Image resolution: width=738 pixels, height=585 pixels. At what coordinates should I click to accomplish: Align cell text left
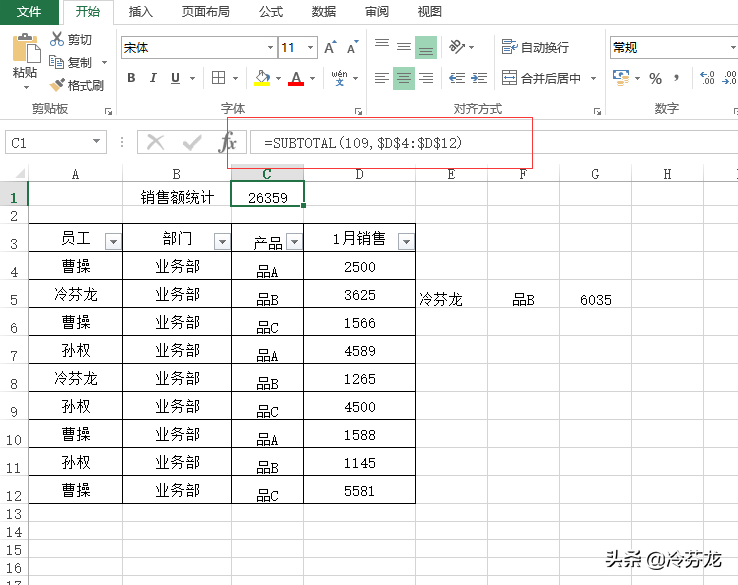click(382, 78)
